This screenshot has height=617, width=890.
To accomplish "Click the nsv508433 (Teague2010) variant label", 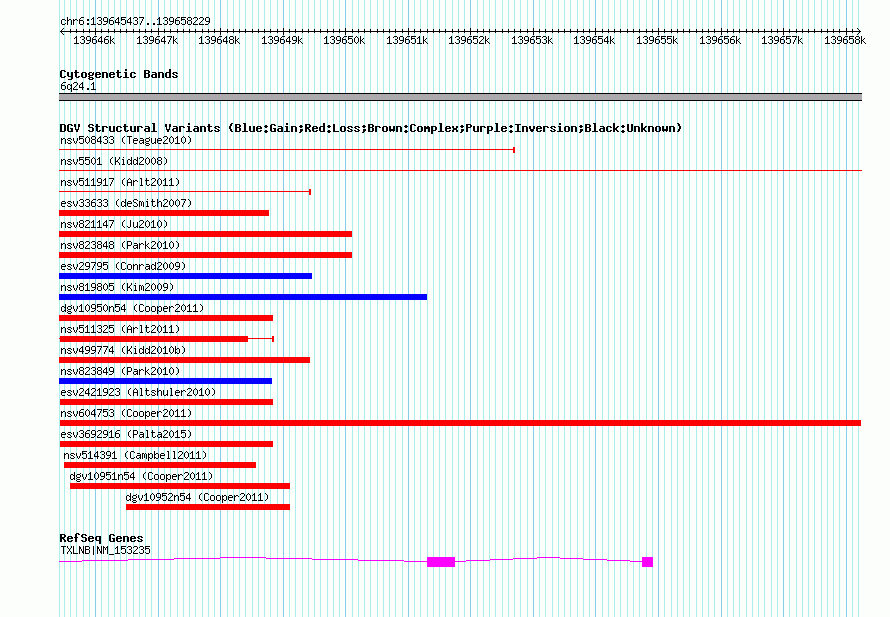I will [126, 140].
